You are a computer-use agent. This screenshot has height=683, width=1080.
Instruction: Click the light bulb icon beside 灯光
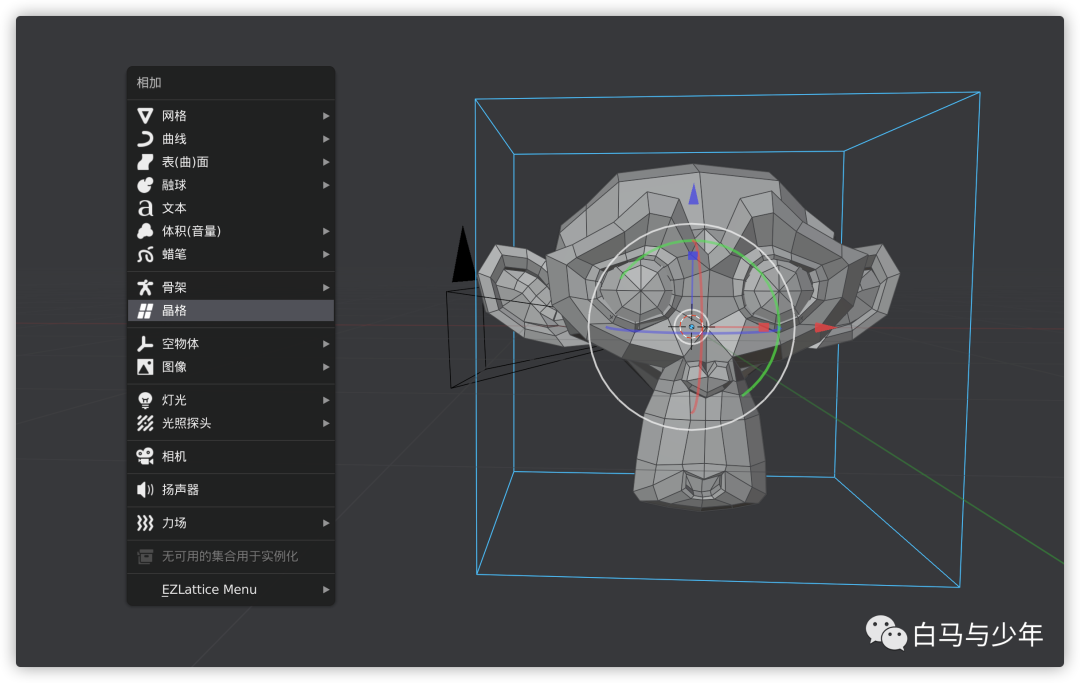coord(145,401)
